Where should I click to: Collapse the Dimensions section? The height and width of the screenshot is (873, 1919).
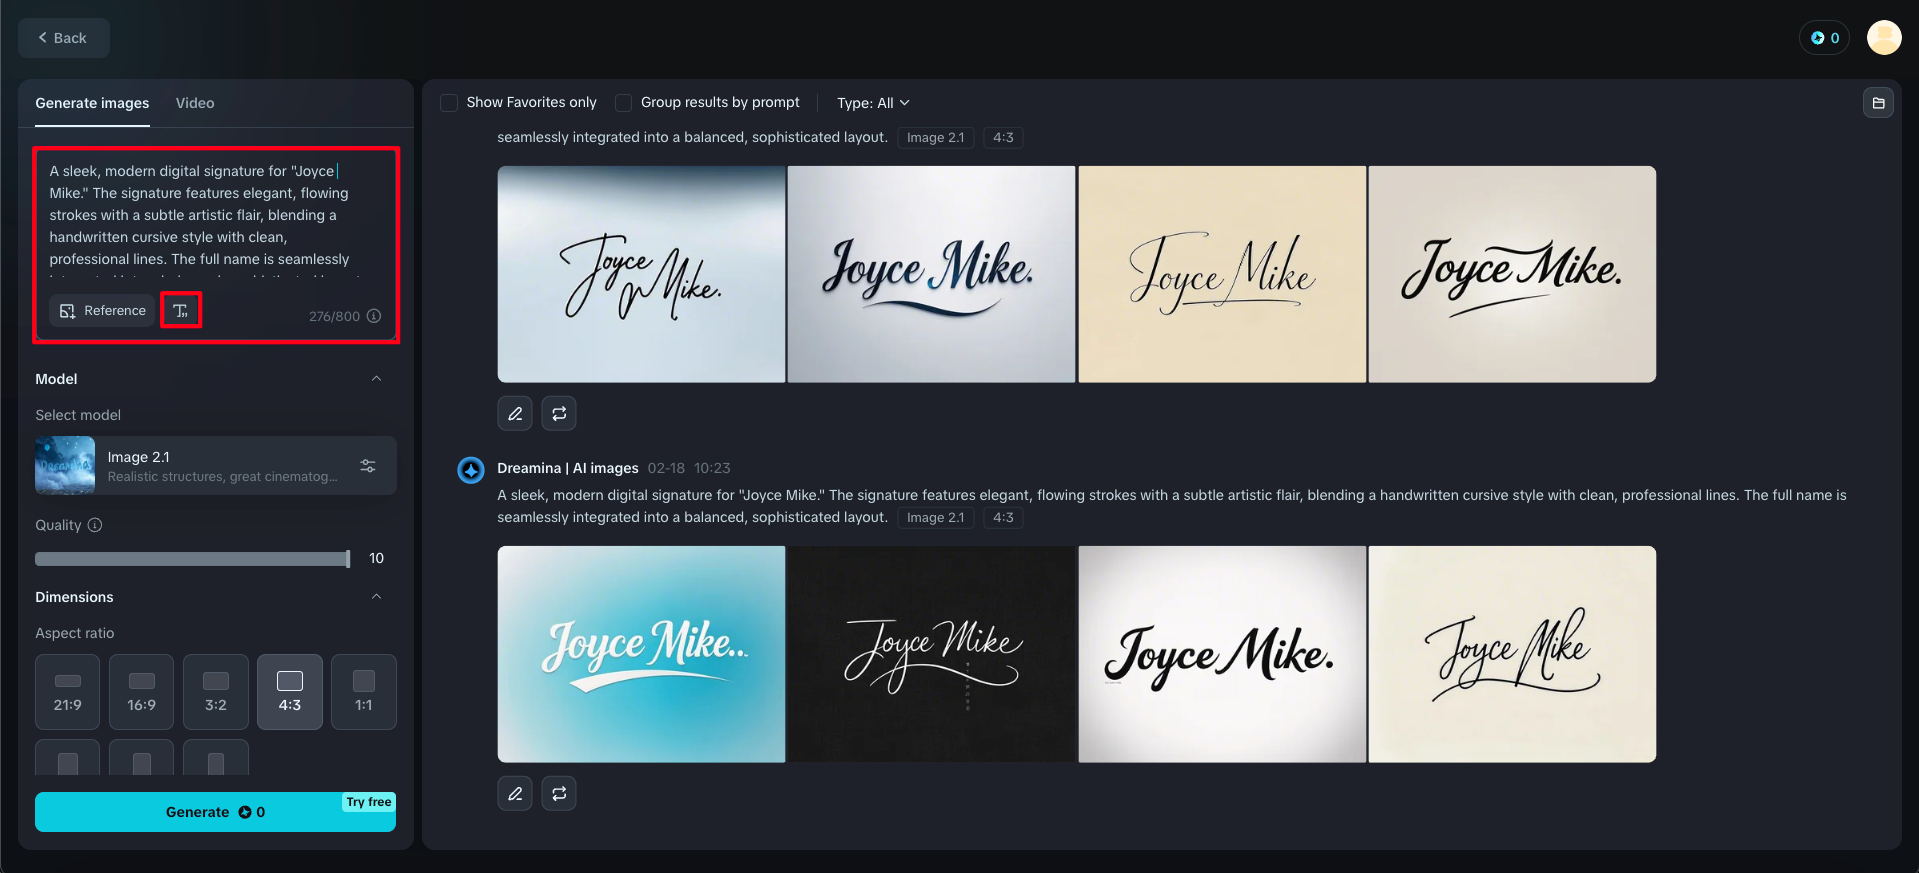click(377, 597)
